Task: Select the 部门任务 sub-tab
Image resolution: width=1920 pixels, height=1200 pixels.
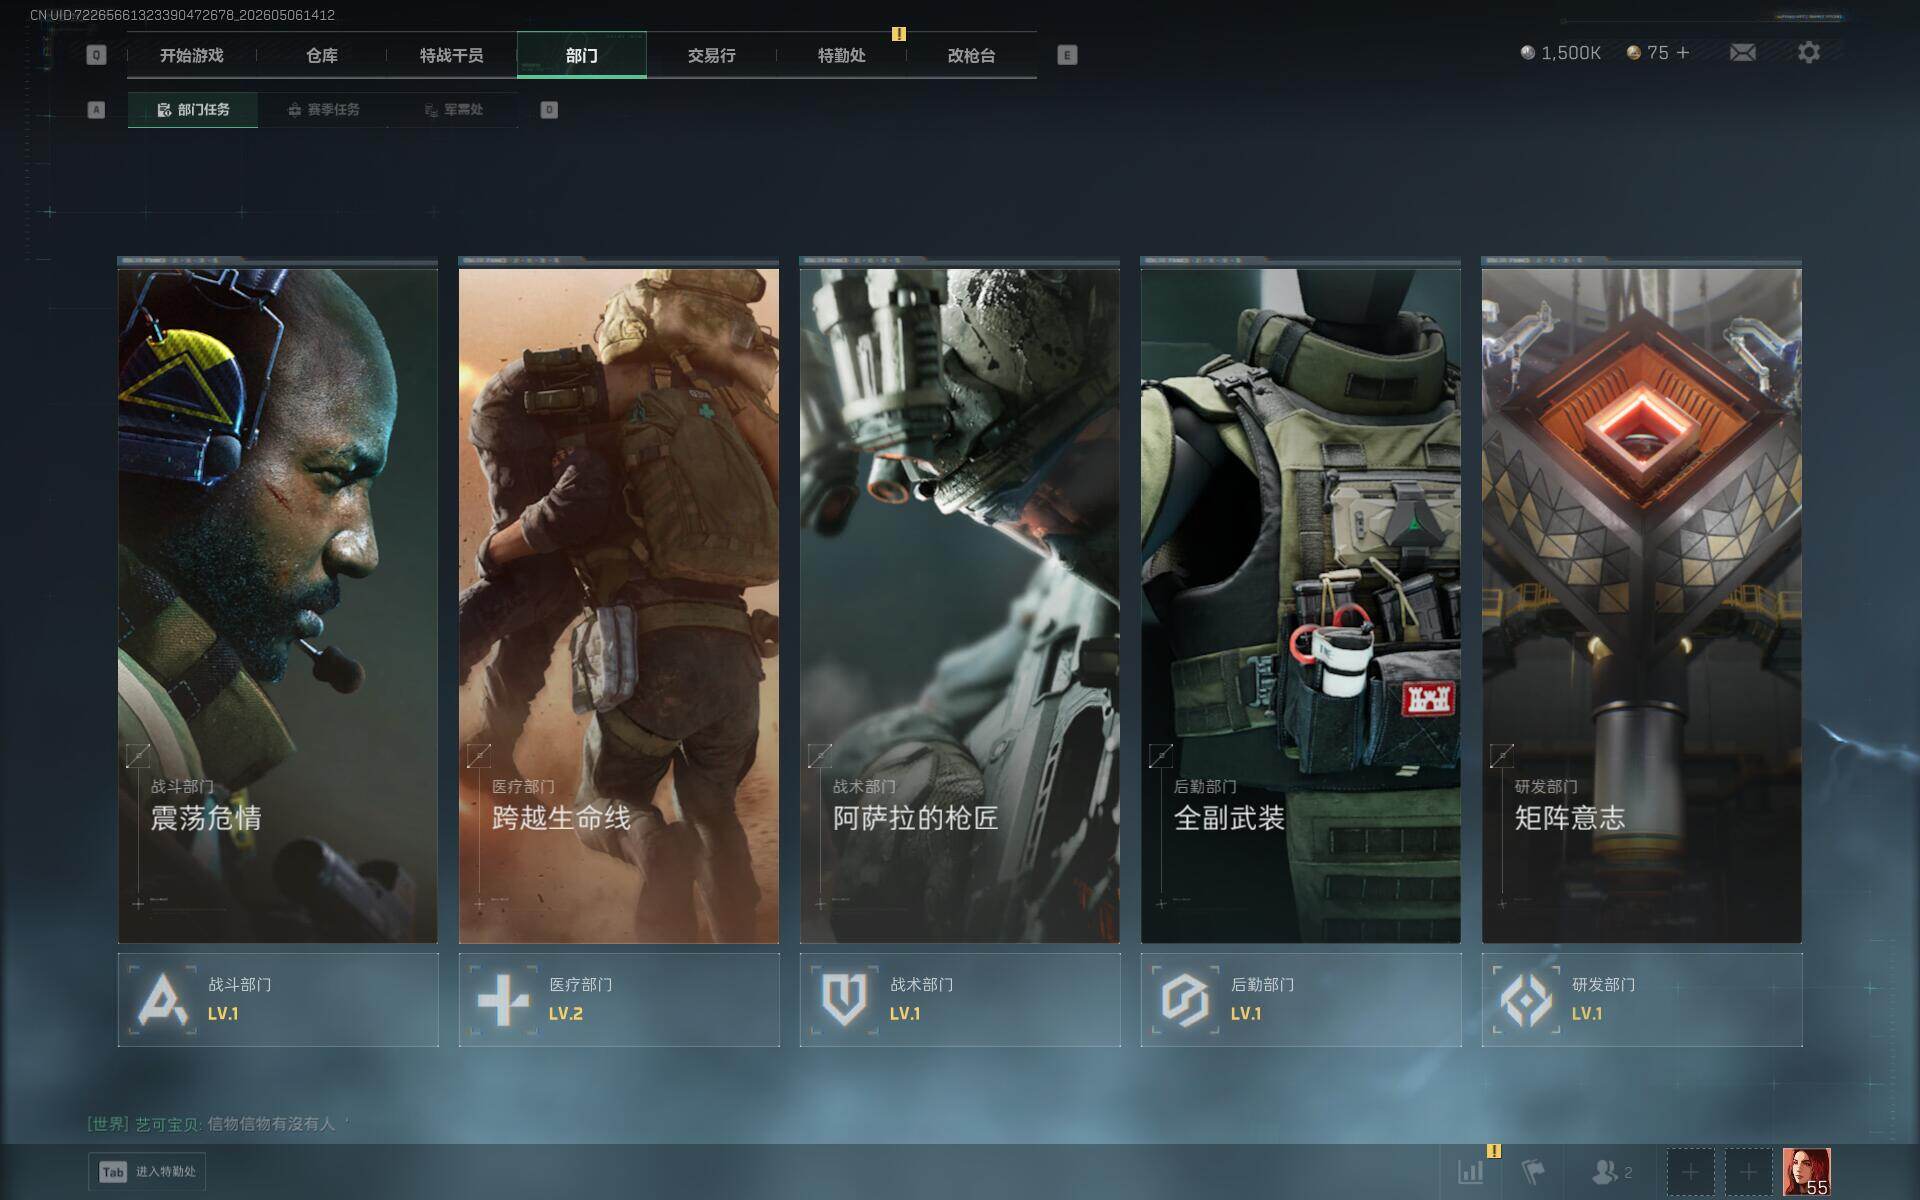Action: 193,110
